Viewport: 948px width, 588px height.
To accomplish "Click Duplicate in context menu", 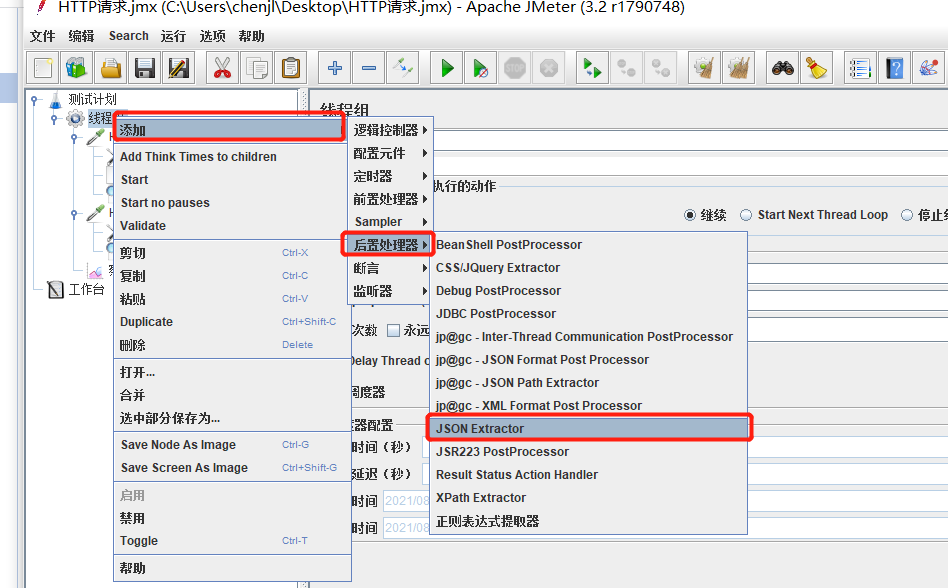I will coord(232,321).
